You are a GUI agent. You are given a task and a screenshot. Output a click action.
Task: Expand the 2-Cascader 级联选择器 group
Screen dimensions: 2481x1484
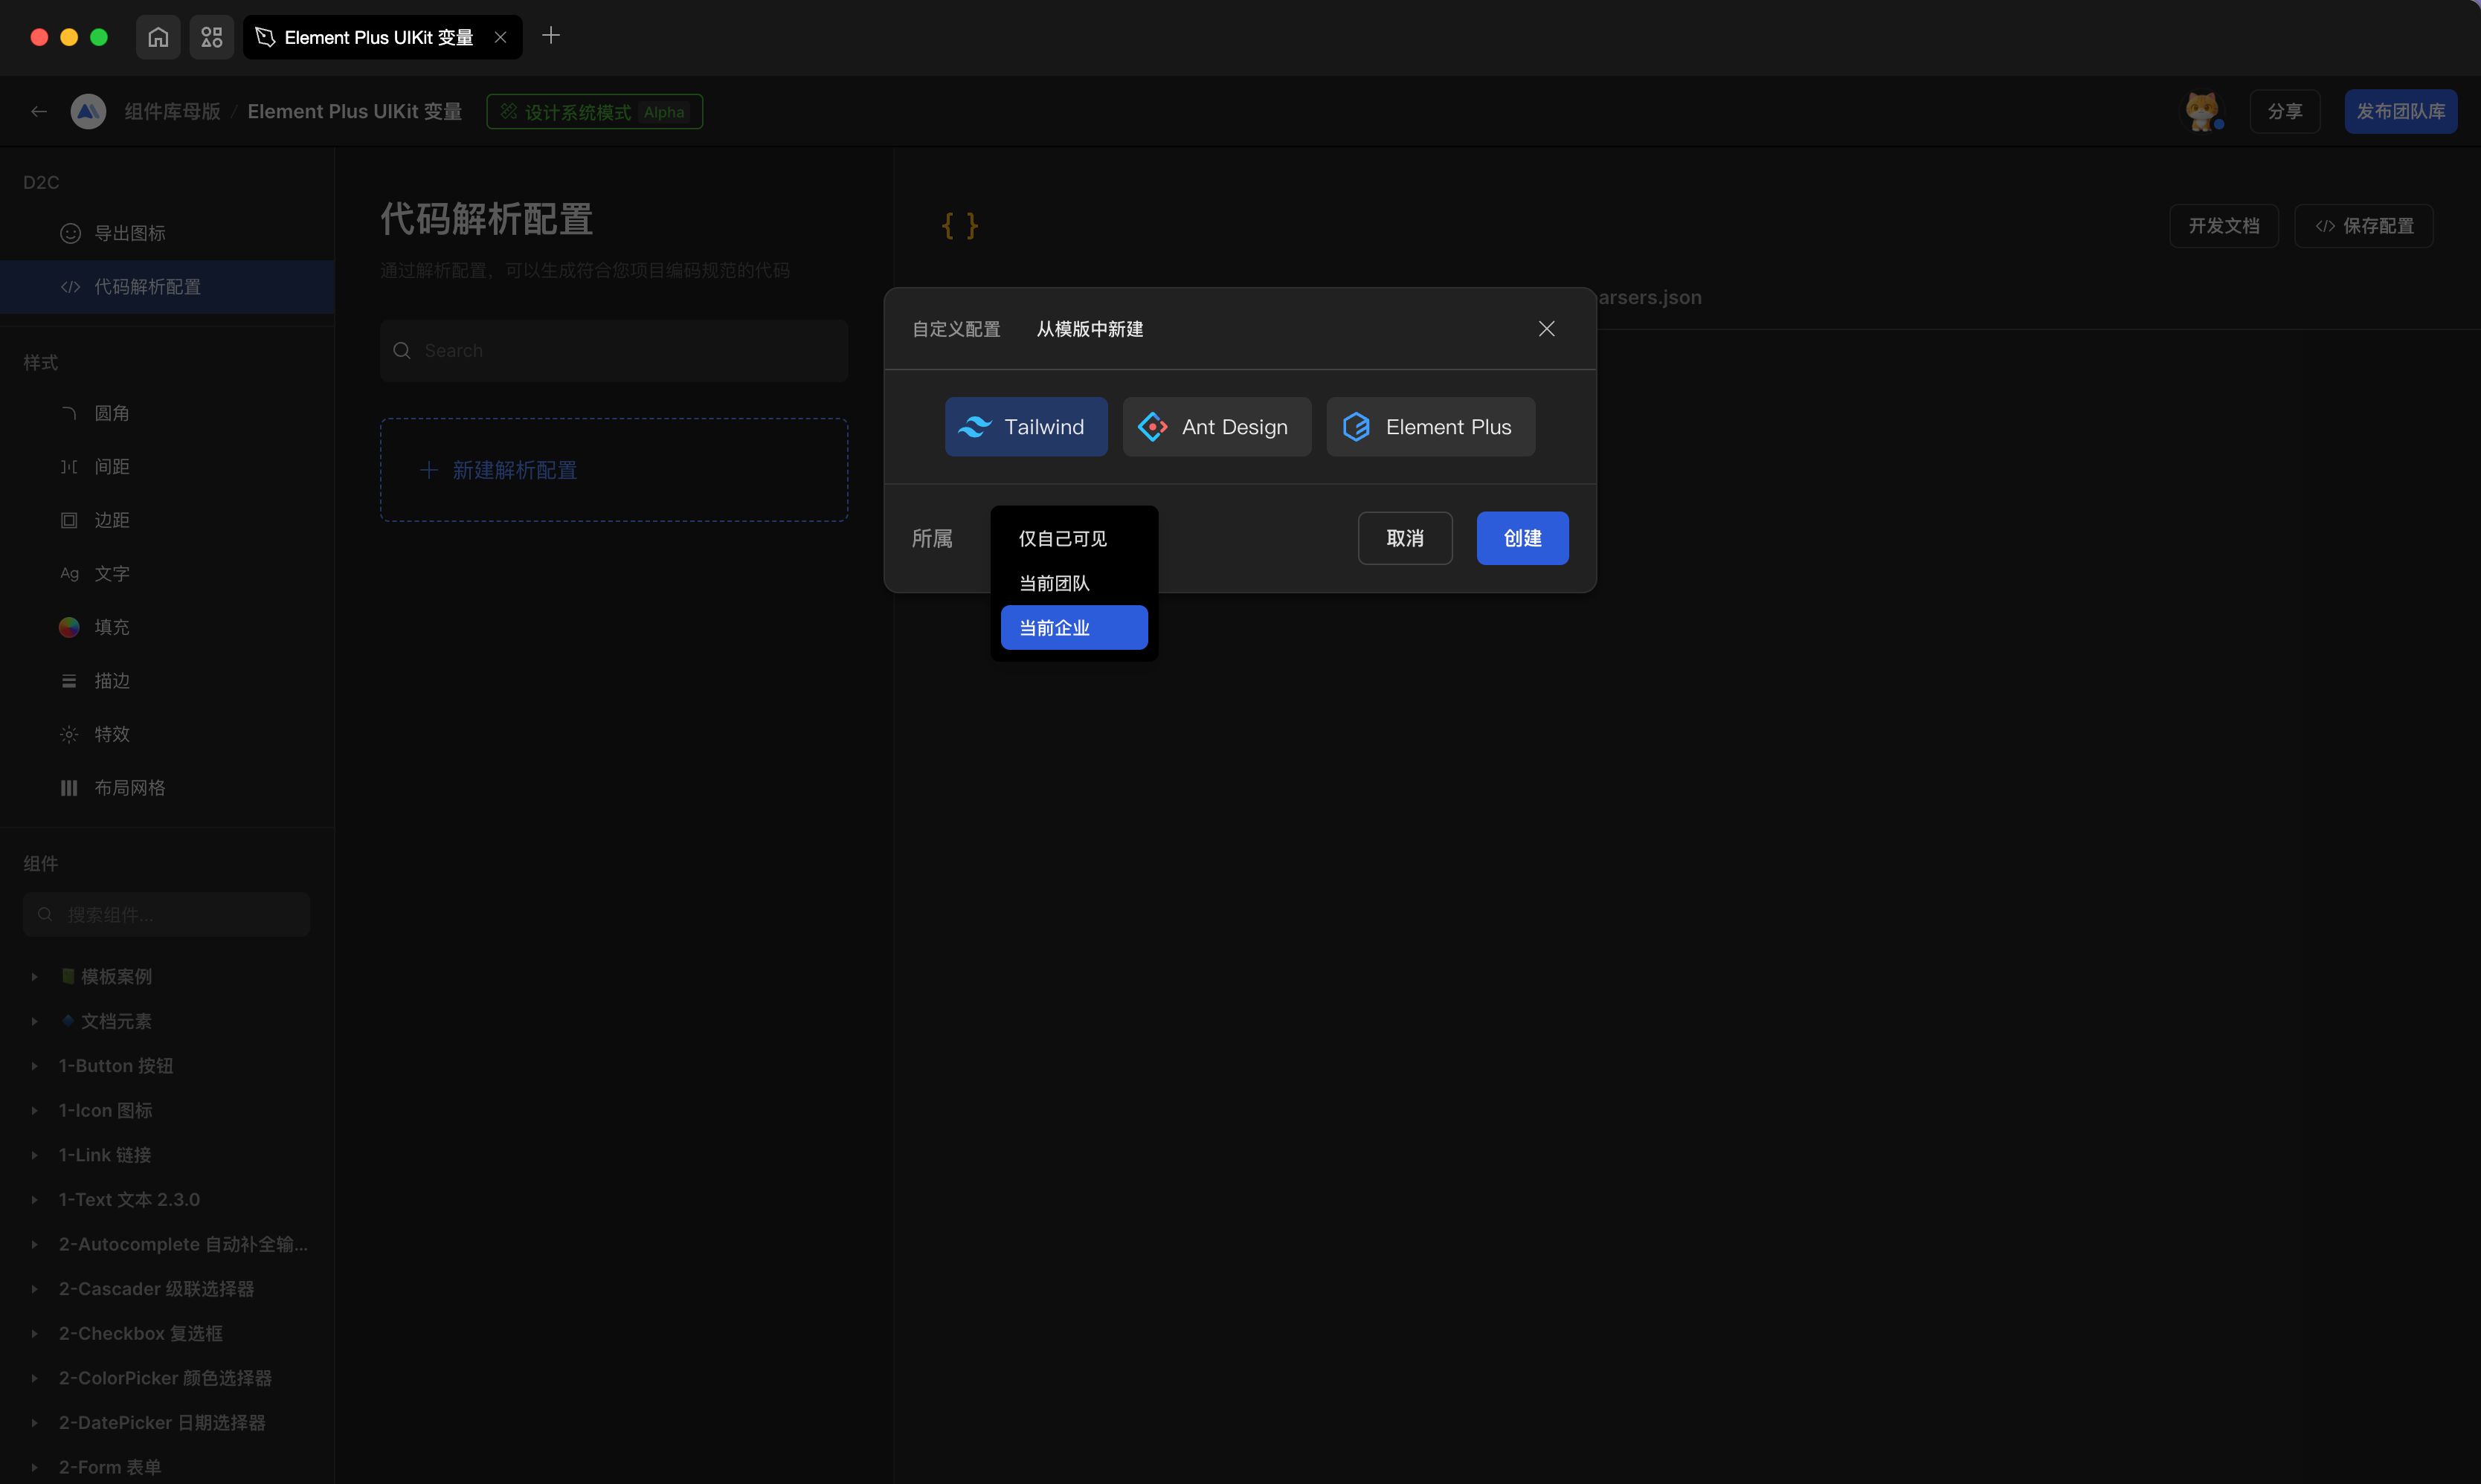(34, 1289)
